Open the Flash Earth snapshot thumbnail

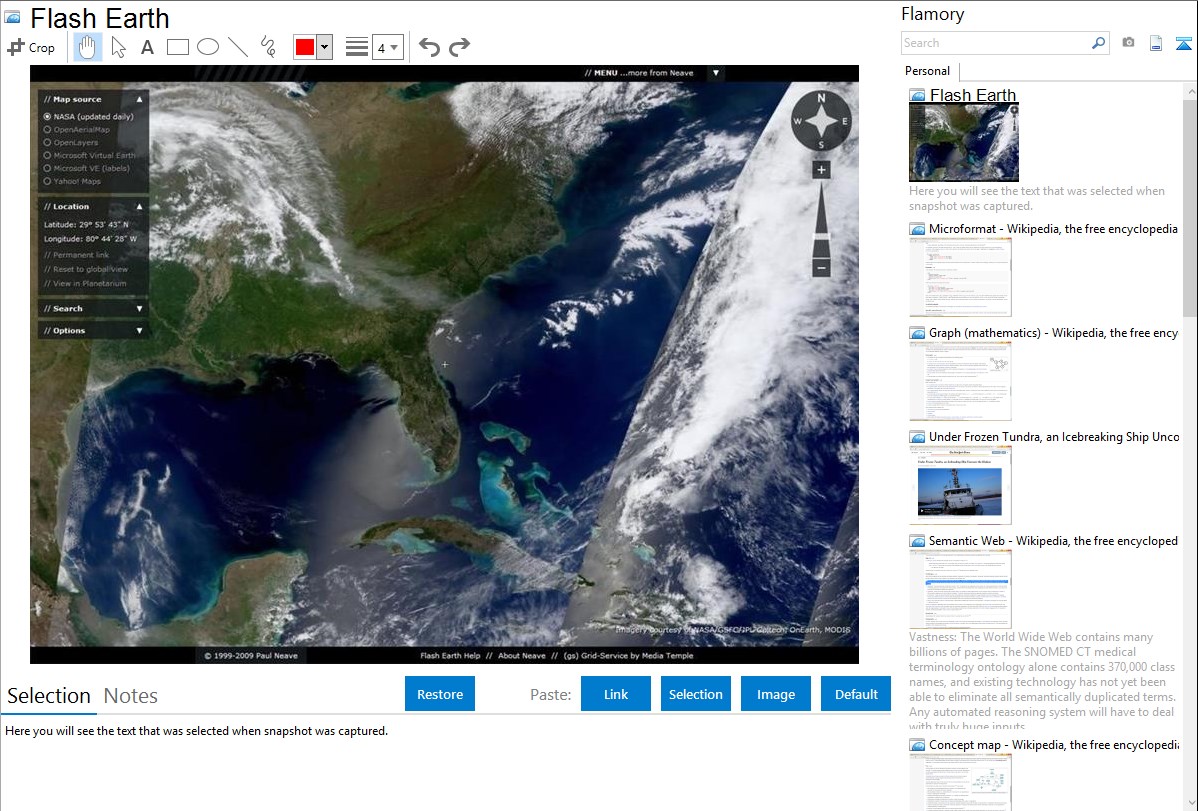tap(964, 143)
